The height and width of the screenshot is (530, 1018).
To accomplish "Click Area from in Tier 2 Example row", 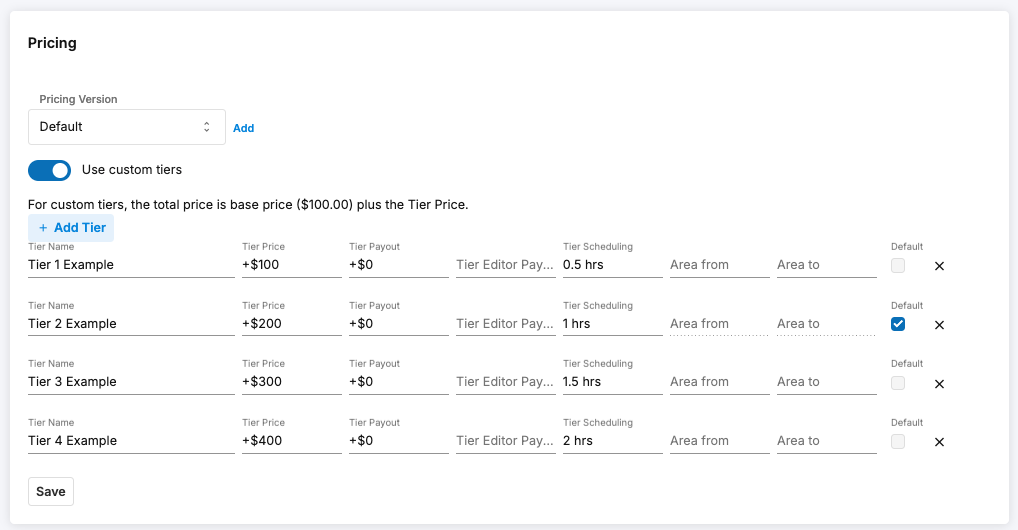I will coord(719,323).
